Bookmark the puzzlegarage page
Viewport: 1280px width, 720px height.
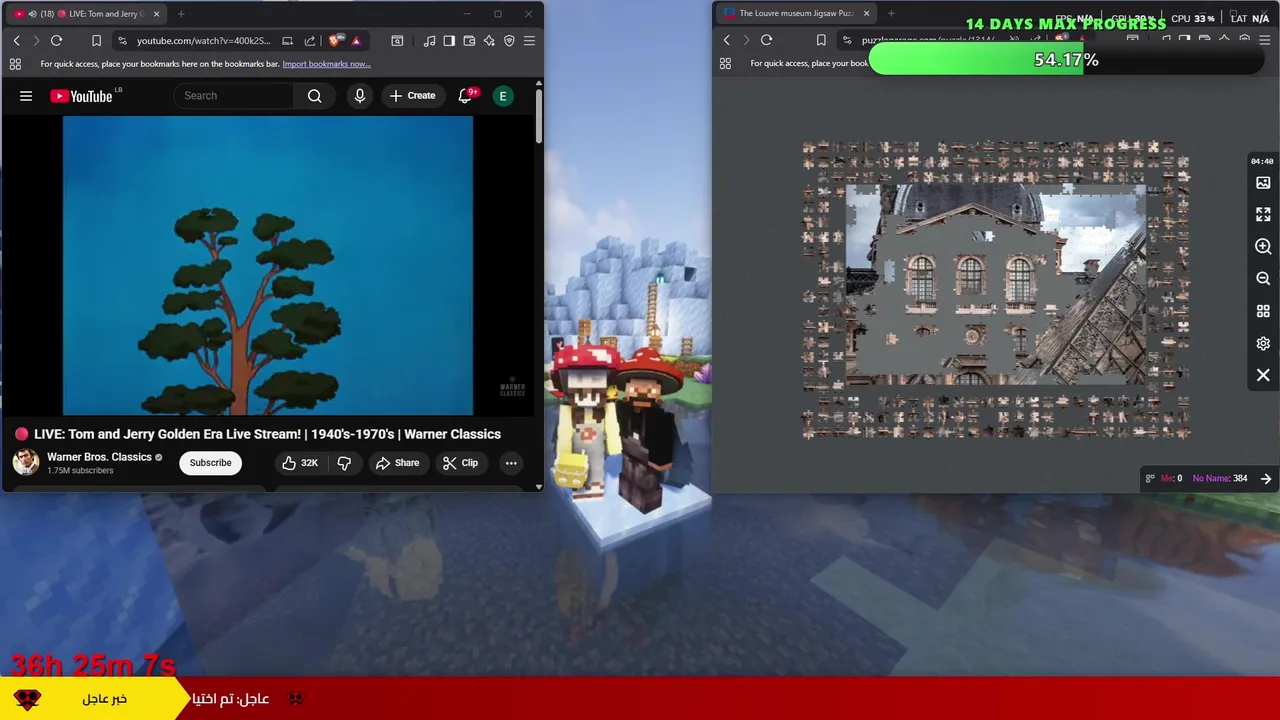[820, 40]
